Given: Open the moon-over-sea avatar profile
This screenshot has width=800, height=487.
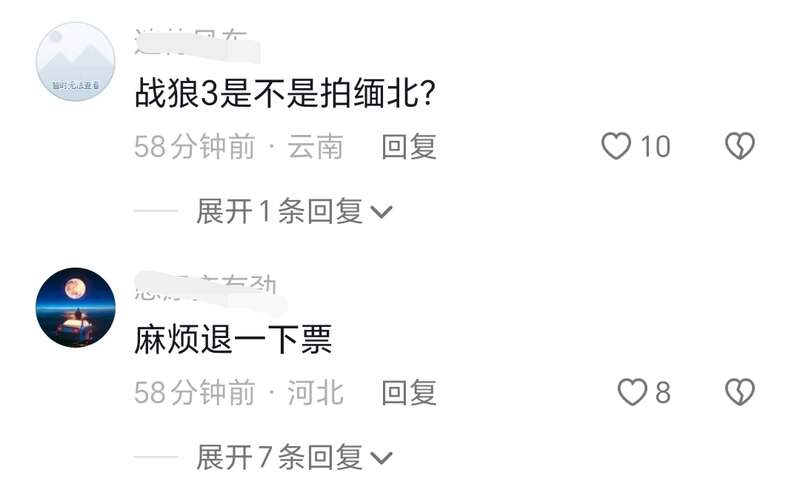Looking at the screenshot, I should tap(76, 307).
